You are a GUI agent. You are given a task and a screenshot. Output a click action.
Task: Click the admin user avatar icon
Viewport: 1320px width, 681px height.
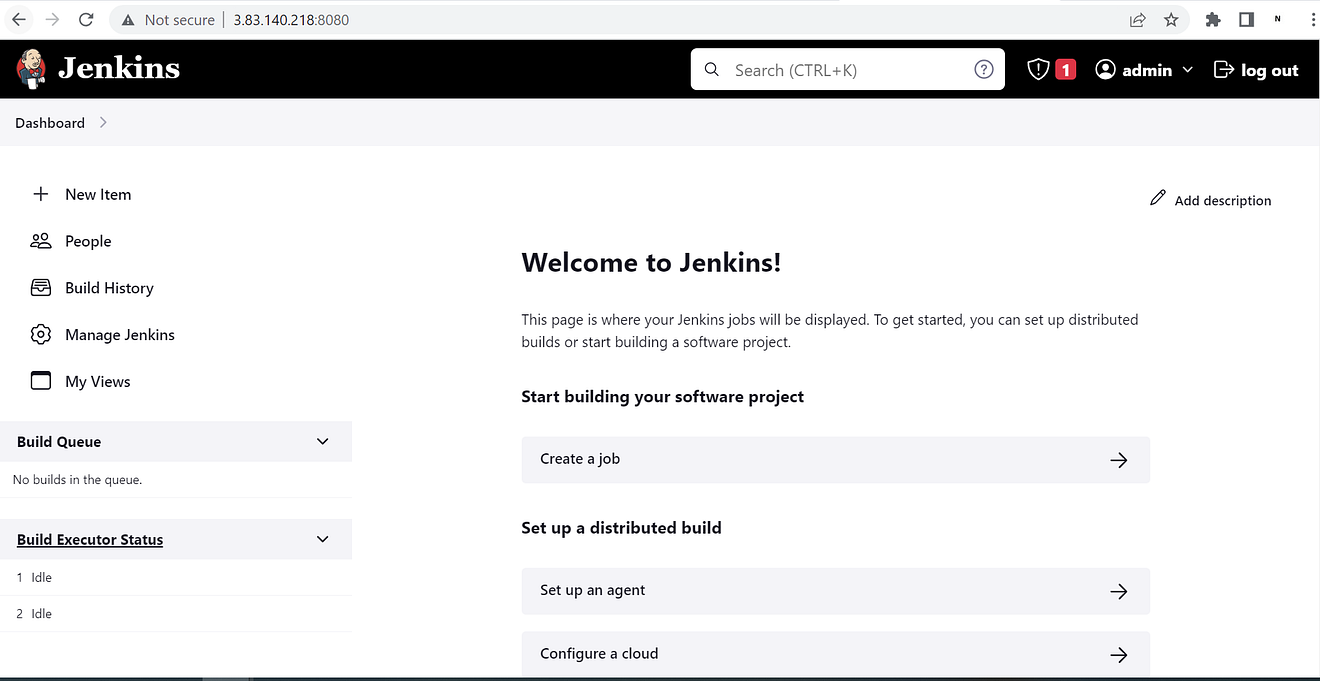(x=1105, y=69)
